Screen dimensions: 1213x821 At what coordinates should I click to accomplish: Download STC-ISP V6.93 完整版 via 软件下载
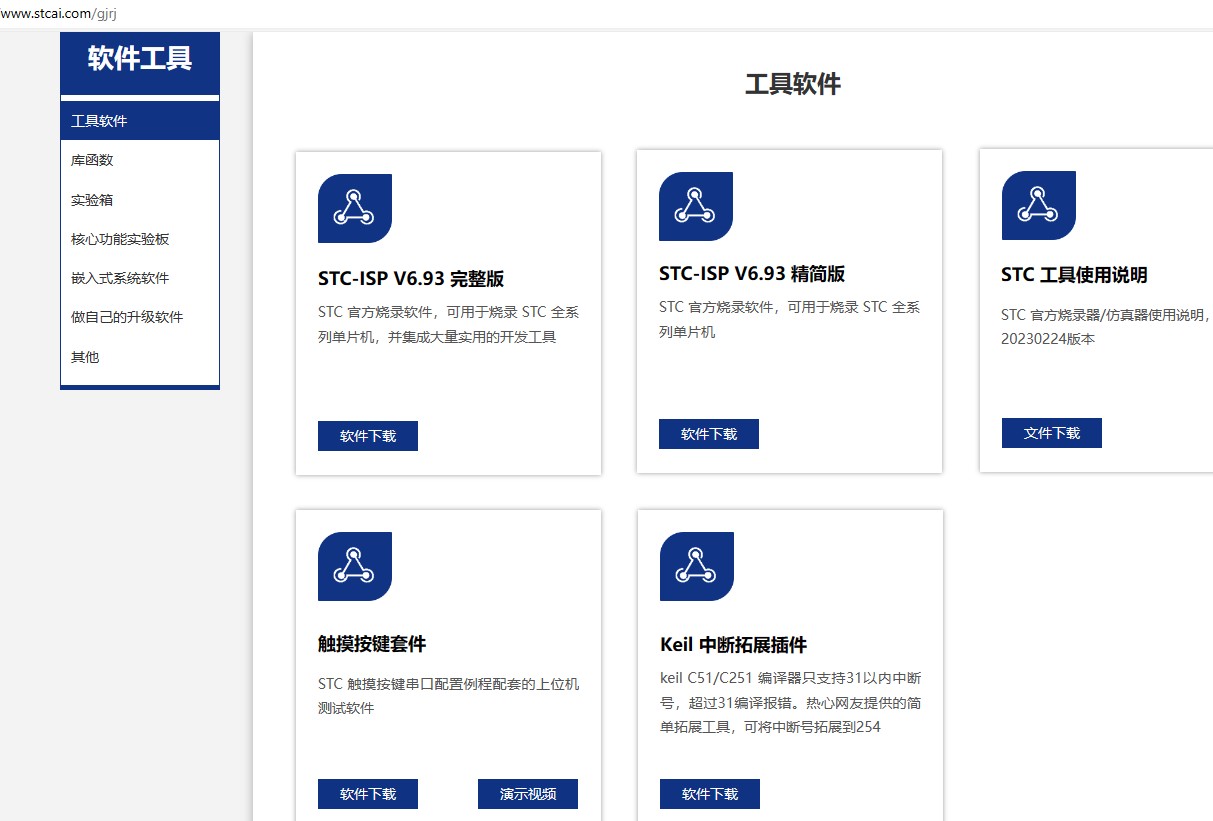368,436
